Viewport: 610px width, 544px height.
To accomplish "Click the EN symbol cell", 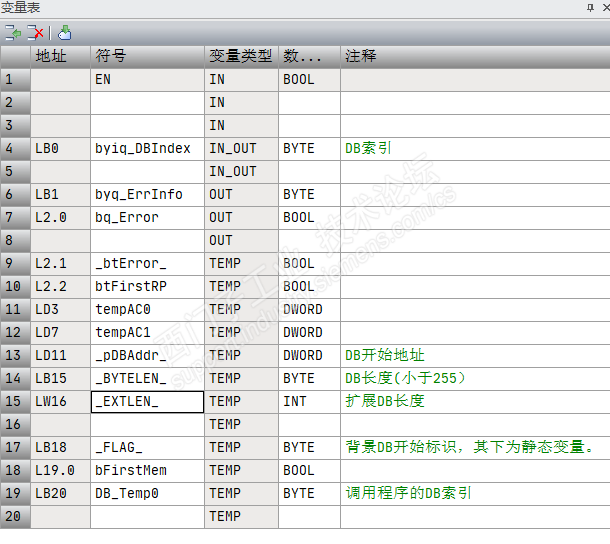I will click(147, 80).
